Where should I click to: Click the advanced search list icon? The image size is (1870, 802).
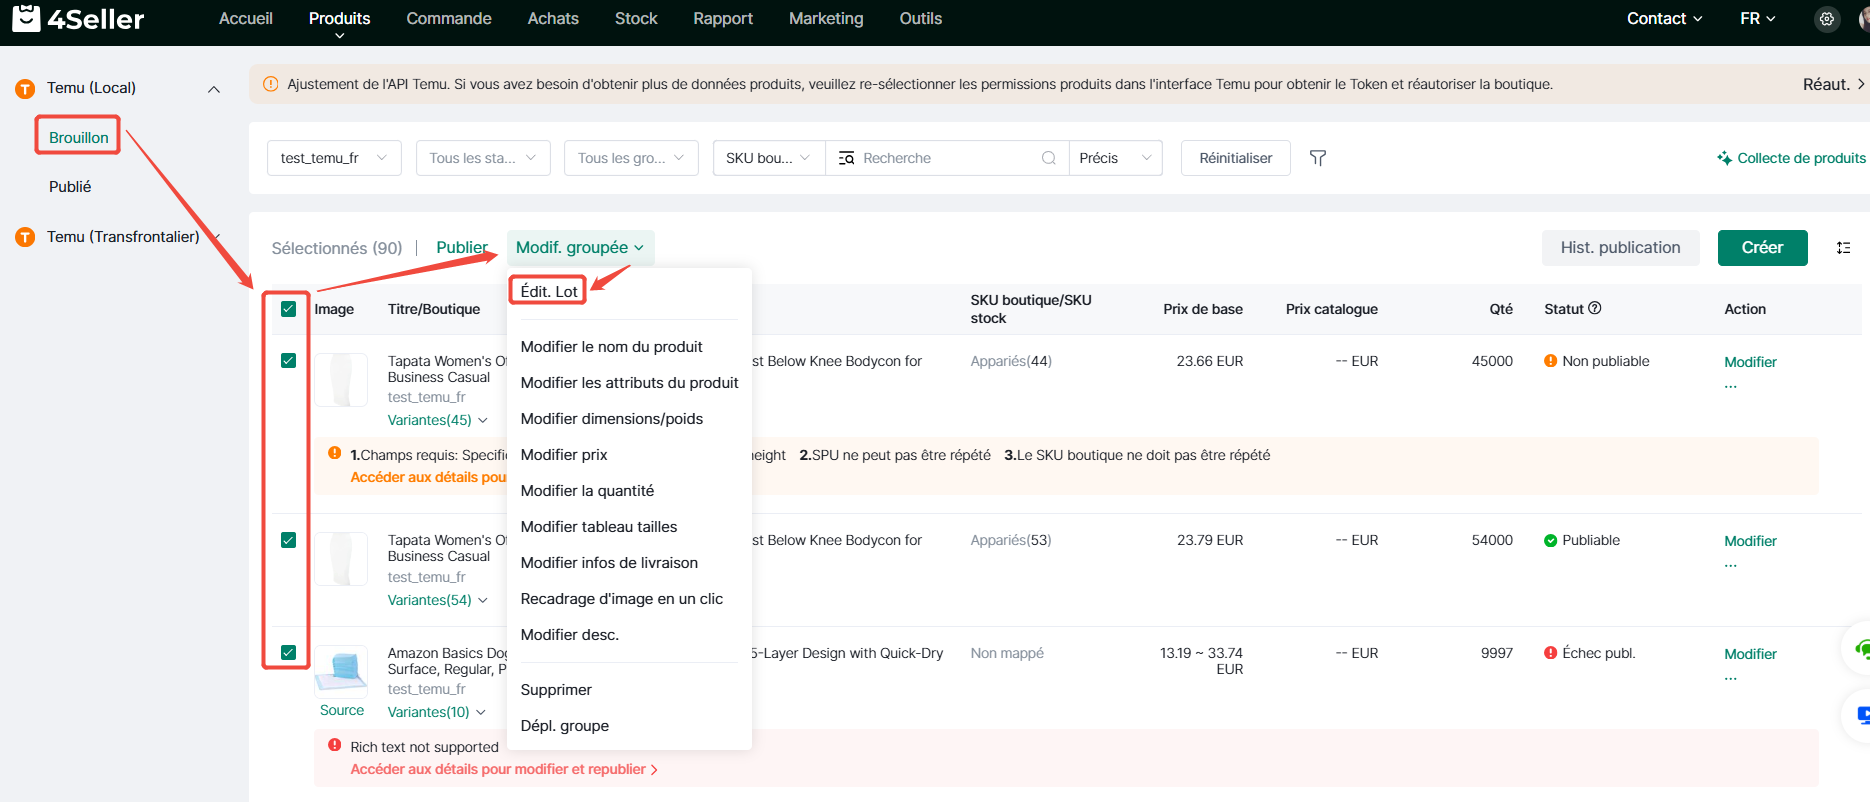coord(846,158)
